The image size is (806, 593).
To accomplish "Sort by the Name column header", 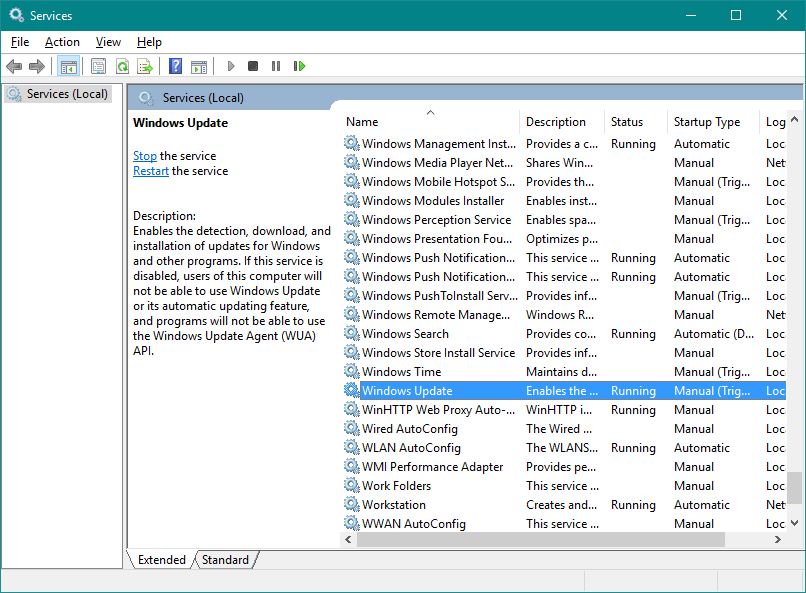I will click(x=430, y=122).
